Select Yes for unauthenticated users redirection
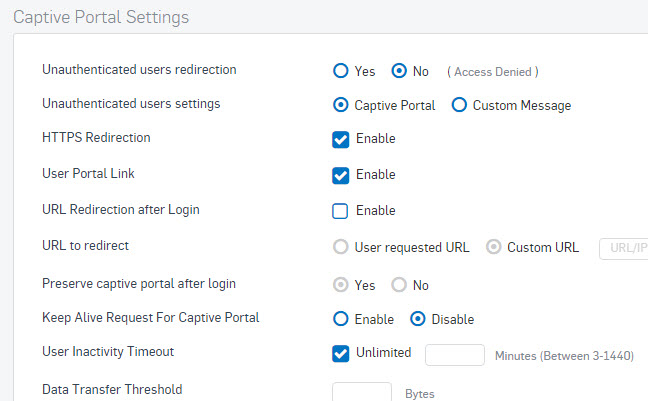The image size is (648, 401). (x=341, y=71)
